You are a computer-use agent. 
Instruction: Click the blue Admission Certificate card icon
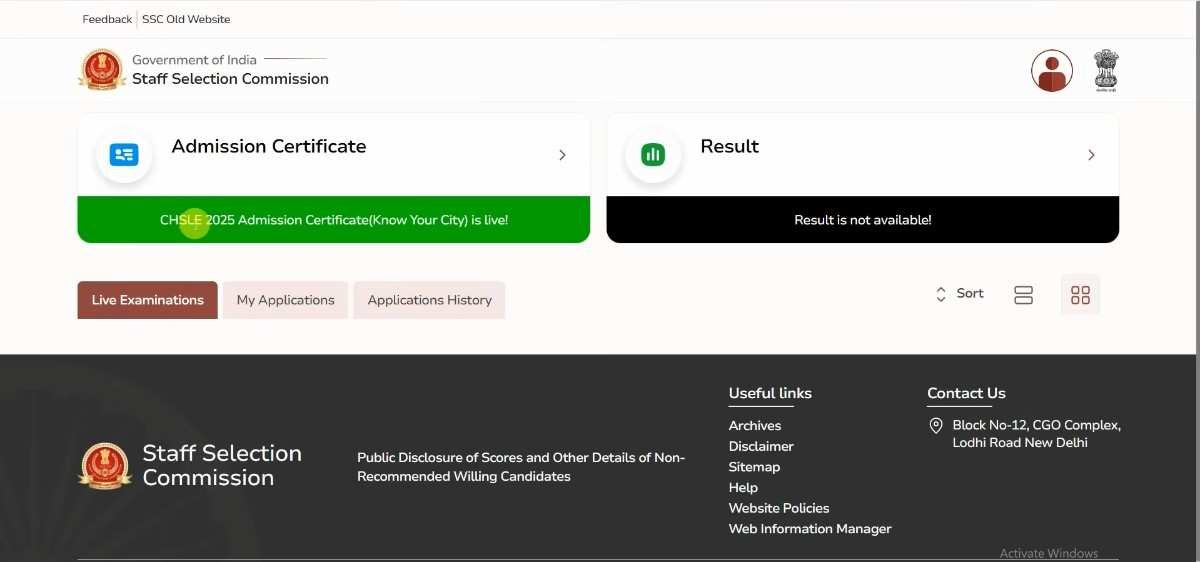click(124, 155)
